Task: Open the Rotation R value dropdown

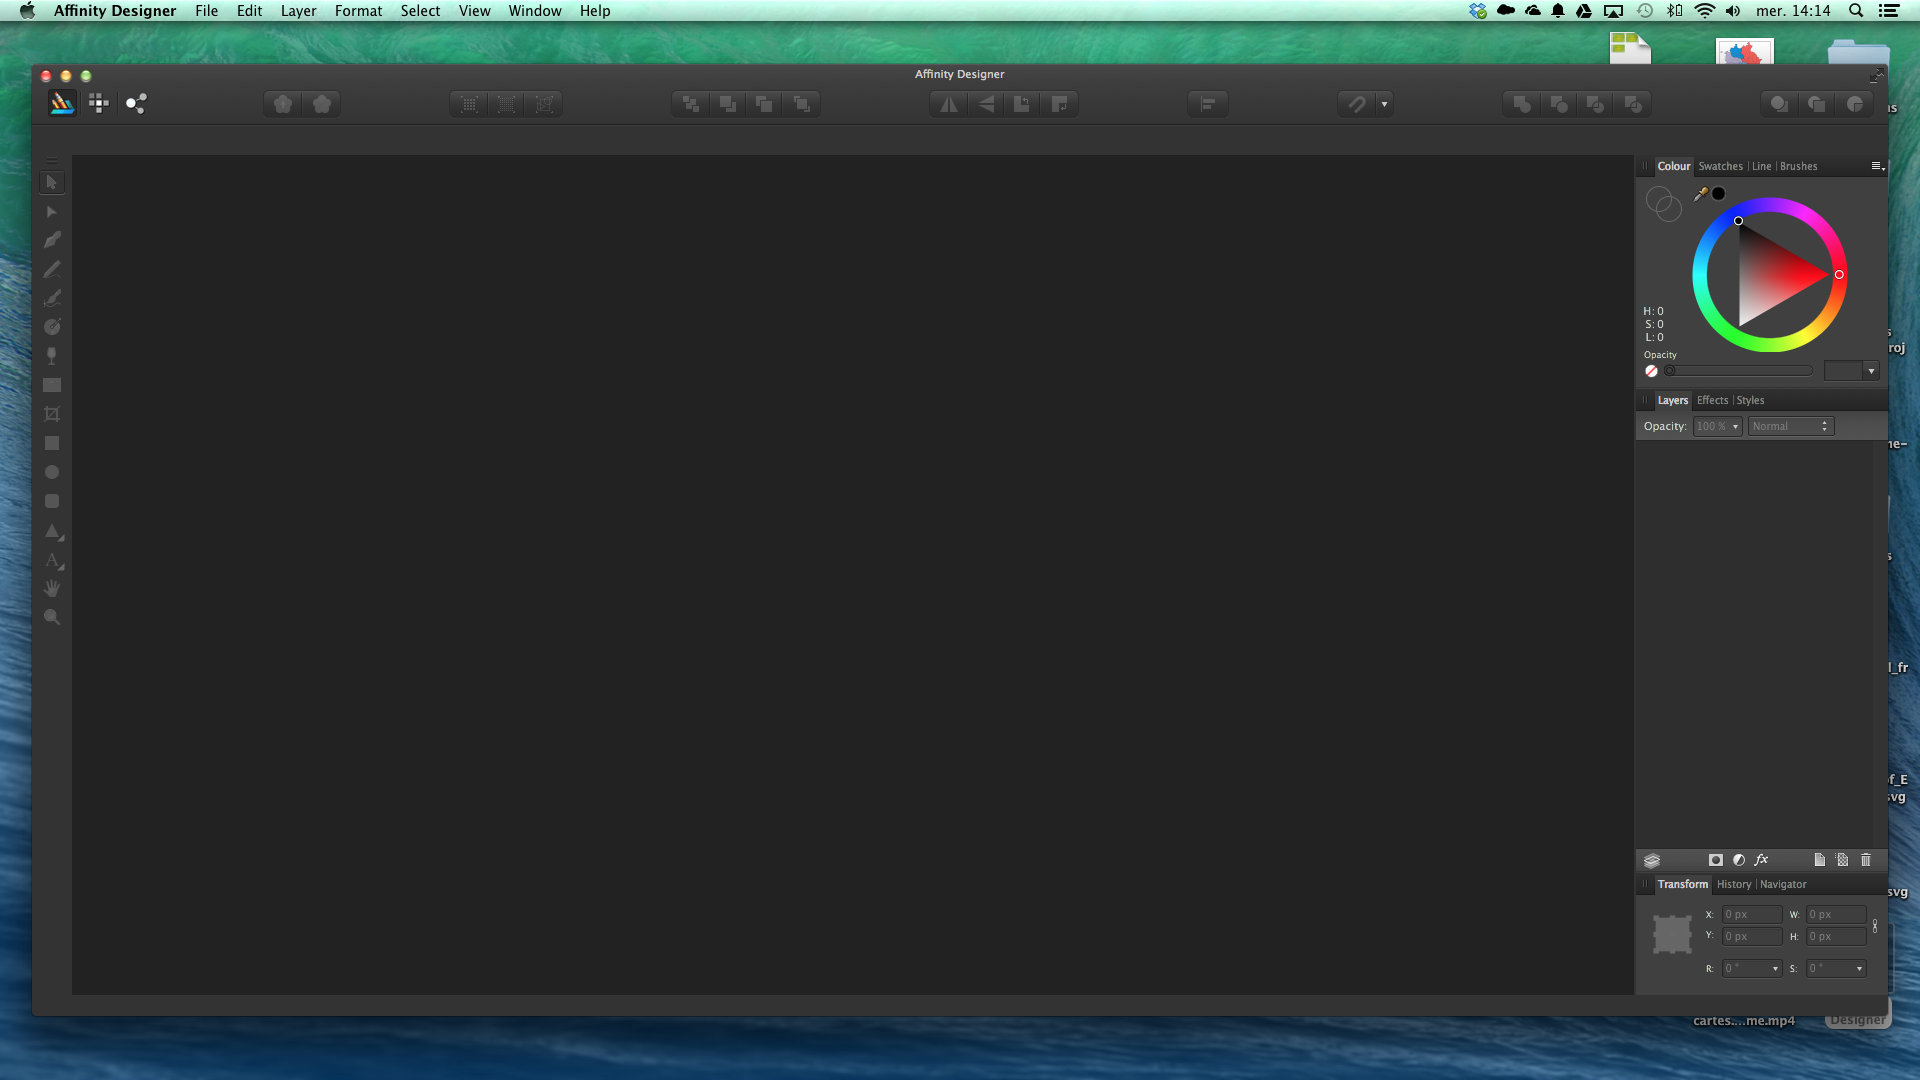Action: [1775, 968]
